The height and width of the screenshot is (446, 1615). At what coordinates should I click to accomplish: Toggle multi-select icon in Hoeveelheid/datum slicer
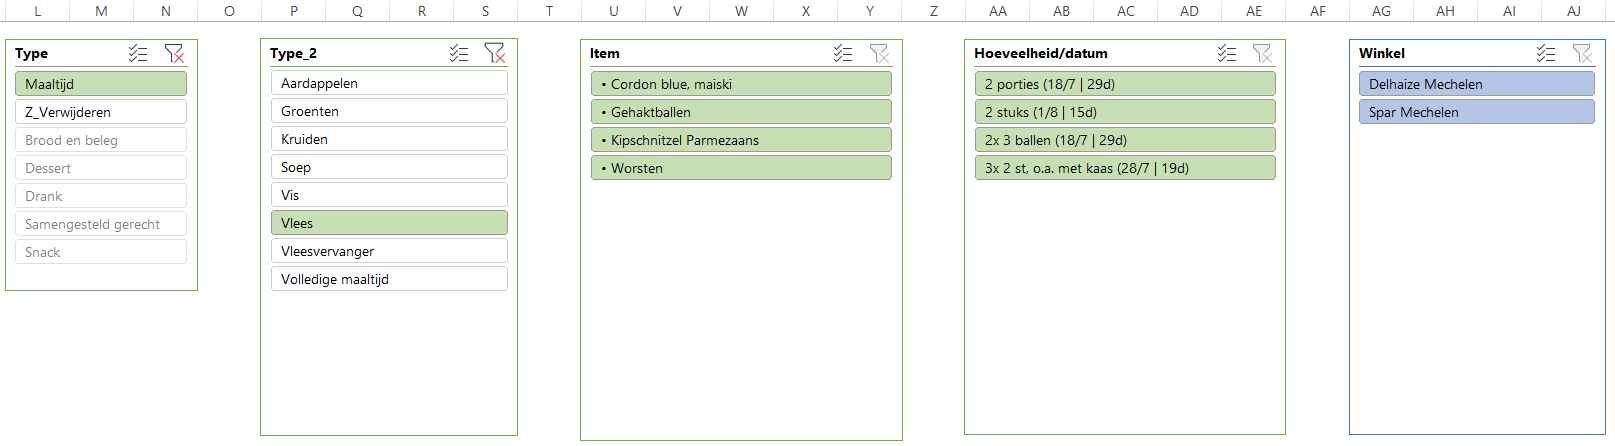[1227, 53]
